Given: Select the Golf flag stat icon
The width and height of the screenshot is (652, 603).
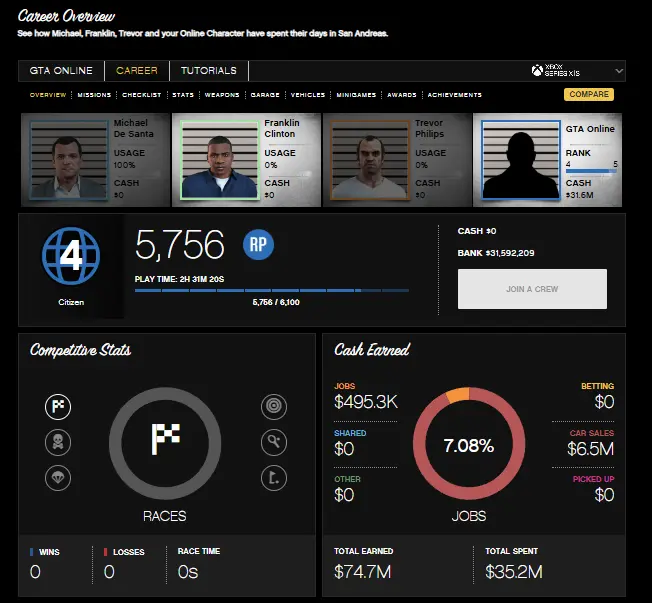Looking at the screenshot, I should point(272,478).
